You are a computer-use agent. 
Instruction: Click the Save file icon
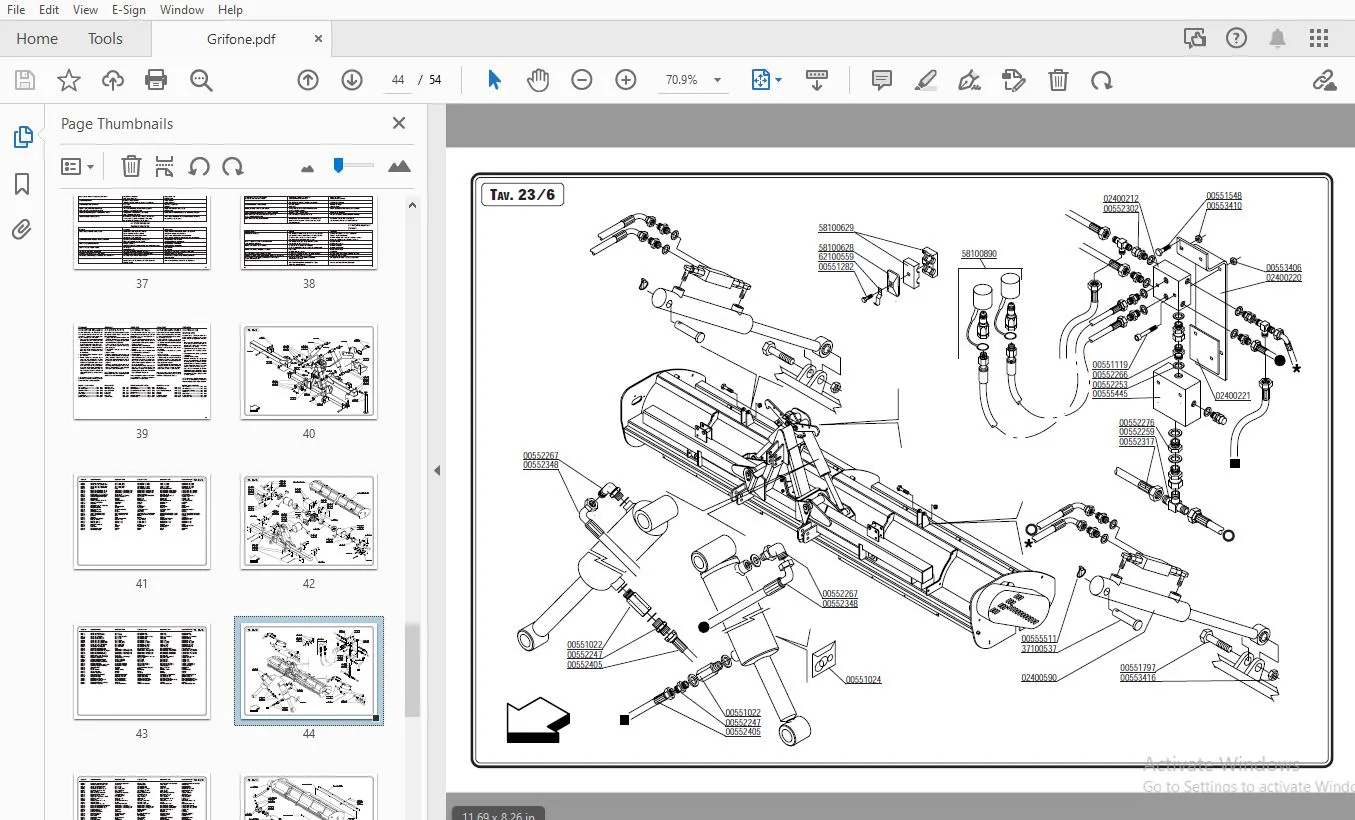(x=25, y=81)
